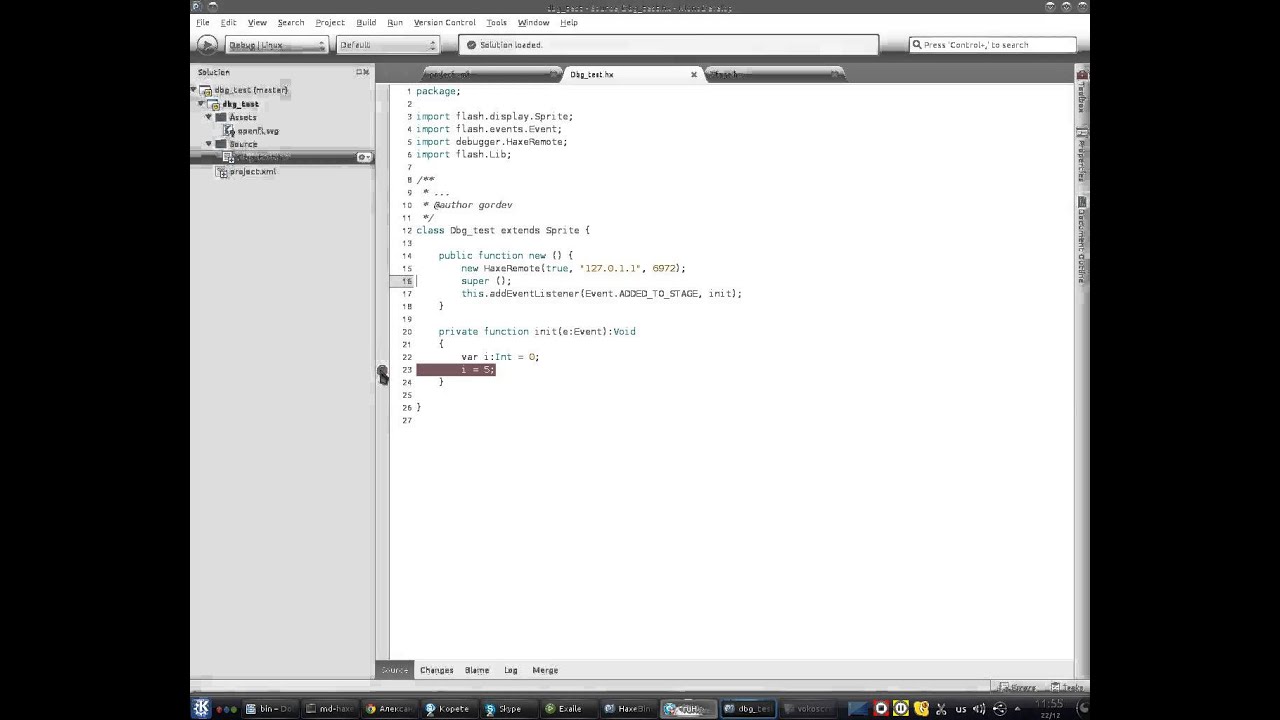Switch to the Log view tab
Image resolution: width=1280 pixels, height=720 pixels.
pos(511,670)
